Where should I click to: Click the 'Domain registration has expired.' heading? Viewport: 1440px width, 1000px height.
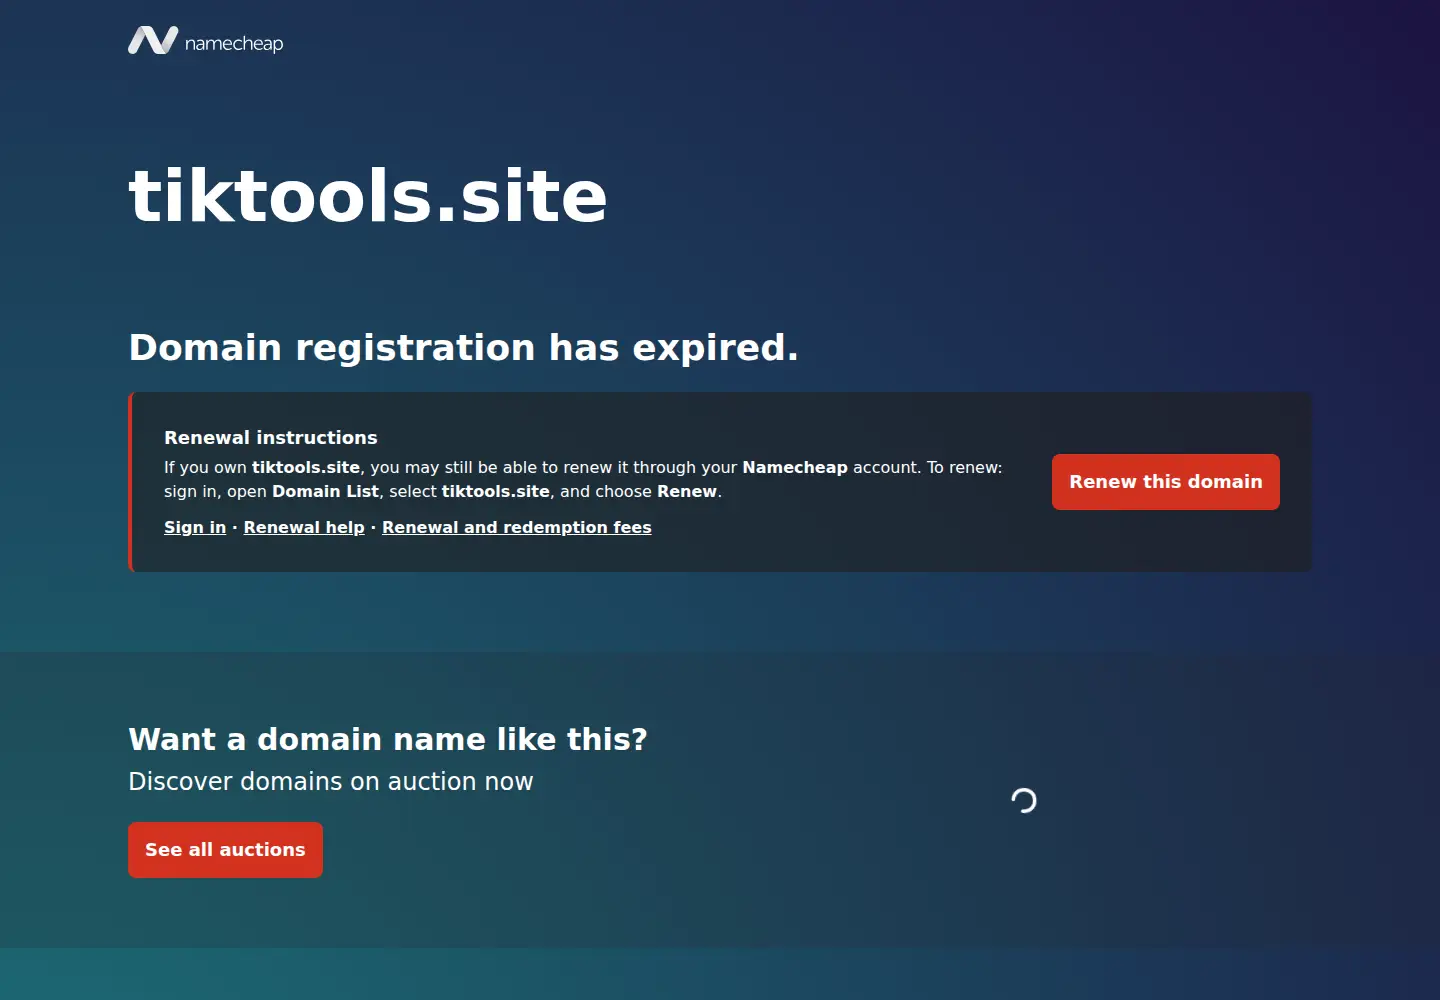click(464, 347)
